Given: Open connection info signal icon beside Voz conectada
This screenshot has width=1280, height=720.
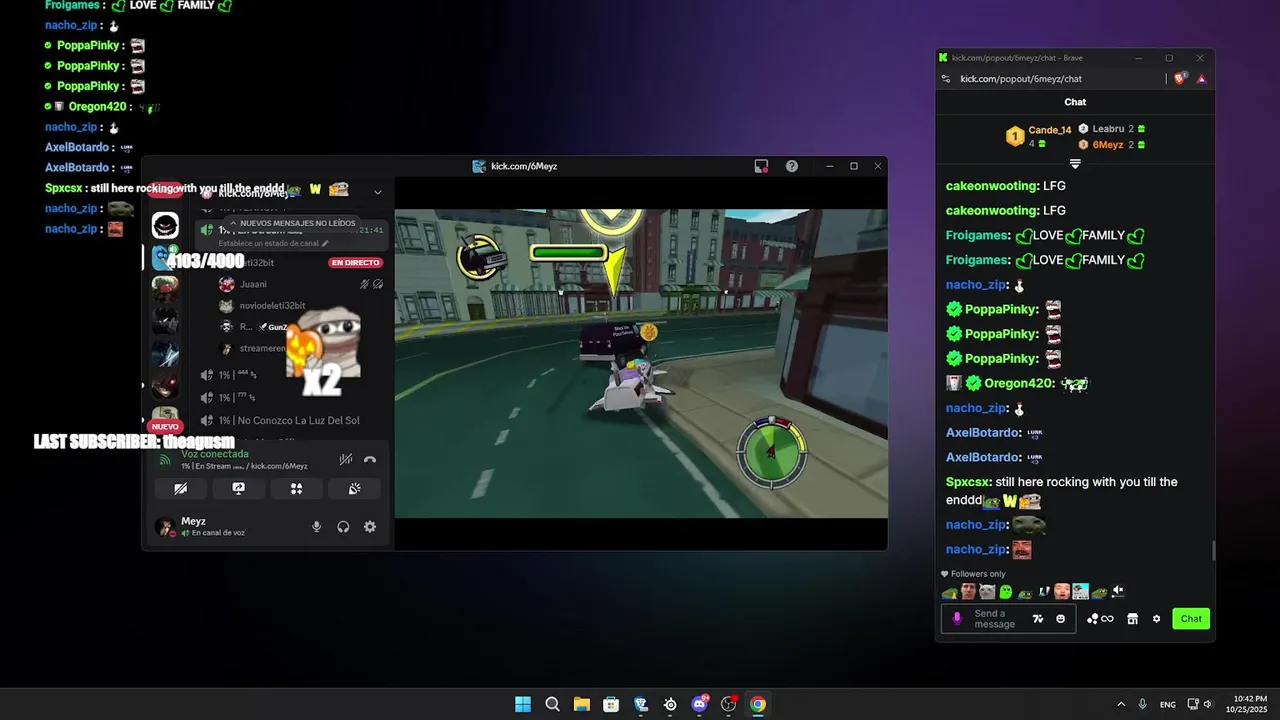Looking at the screenshot, I should 165,461.
